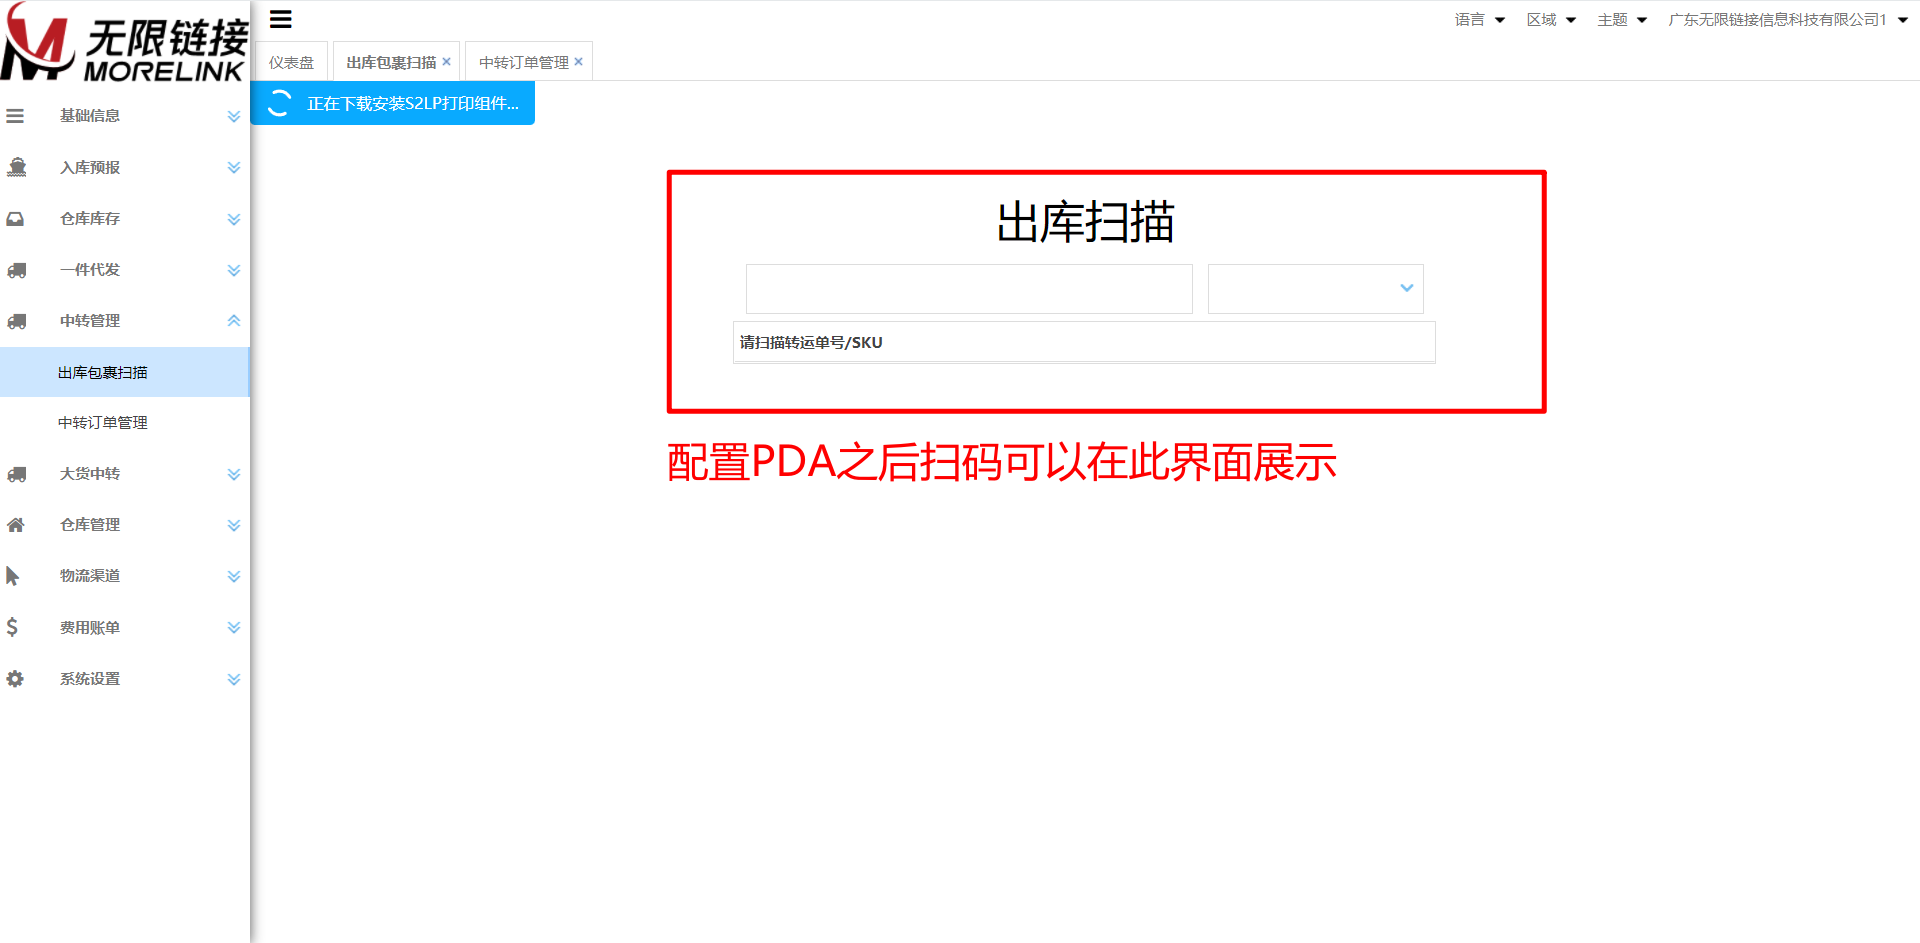
Task: Click the MORELINK logo
Action: 124,42
